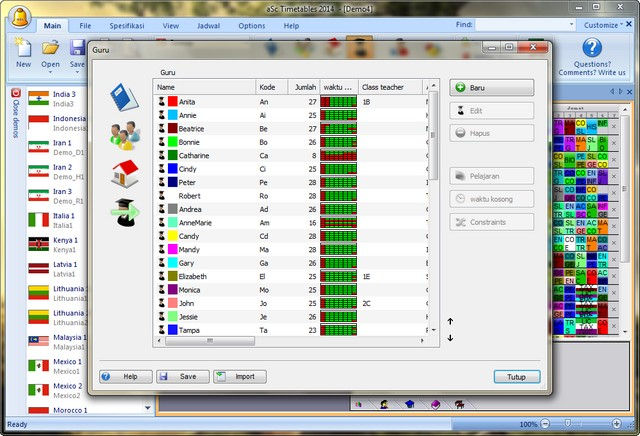Screen dimensions: 640x436
Task: Click the Import button
Action: pyautogui.click(x=240, y=376)
